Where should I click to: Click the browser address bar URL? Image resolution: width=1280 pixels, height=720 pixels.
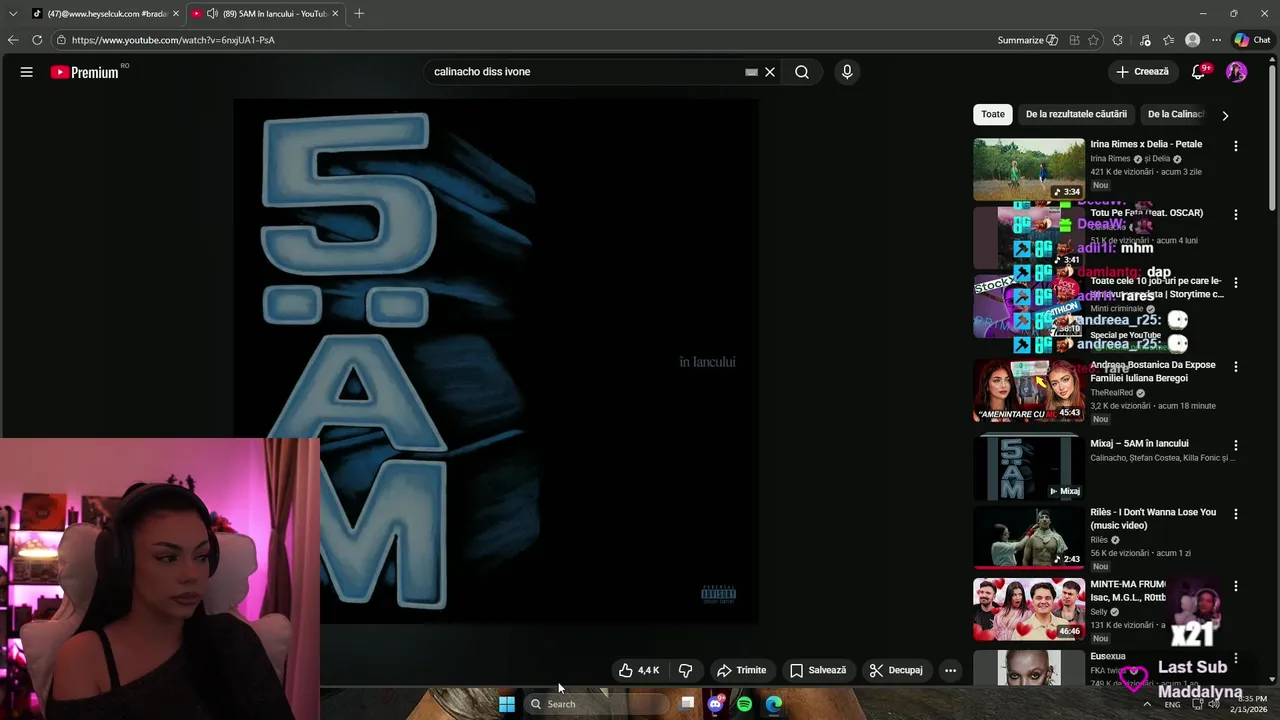point(173,40)
